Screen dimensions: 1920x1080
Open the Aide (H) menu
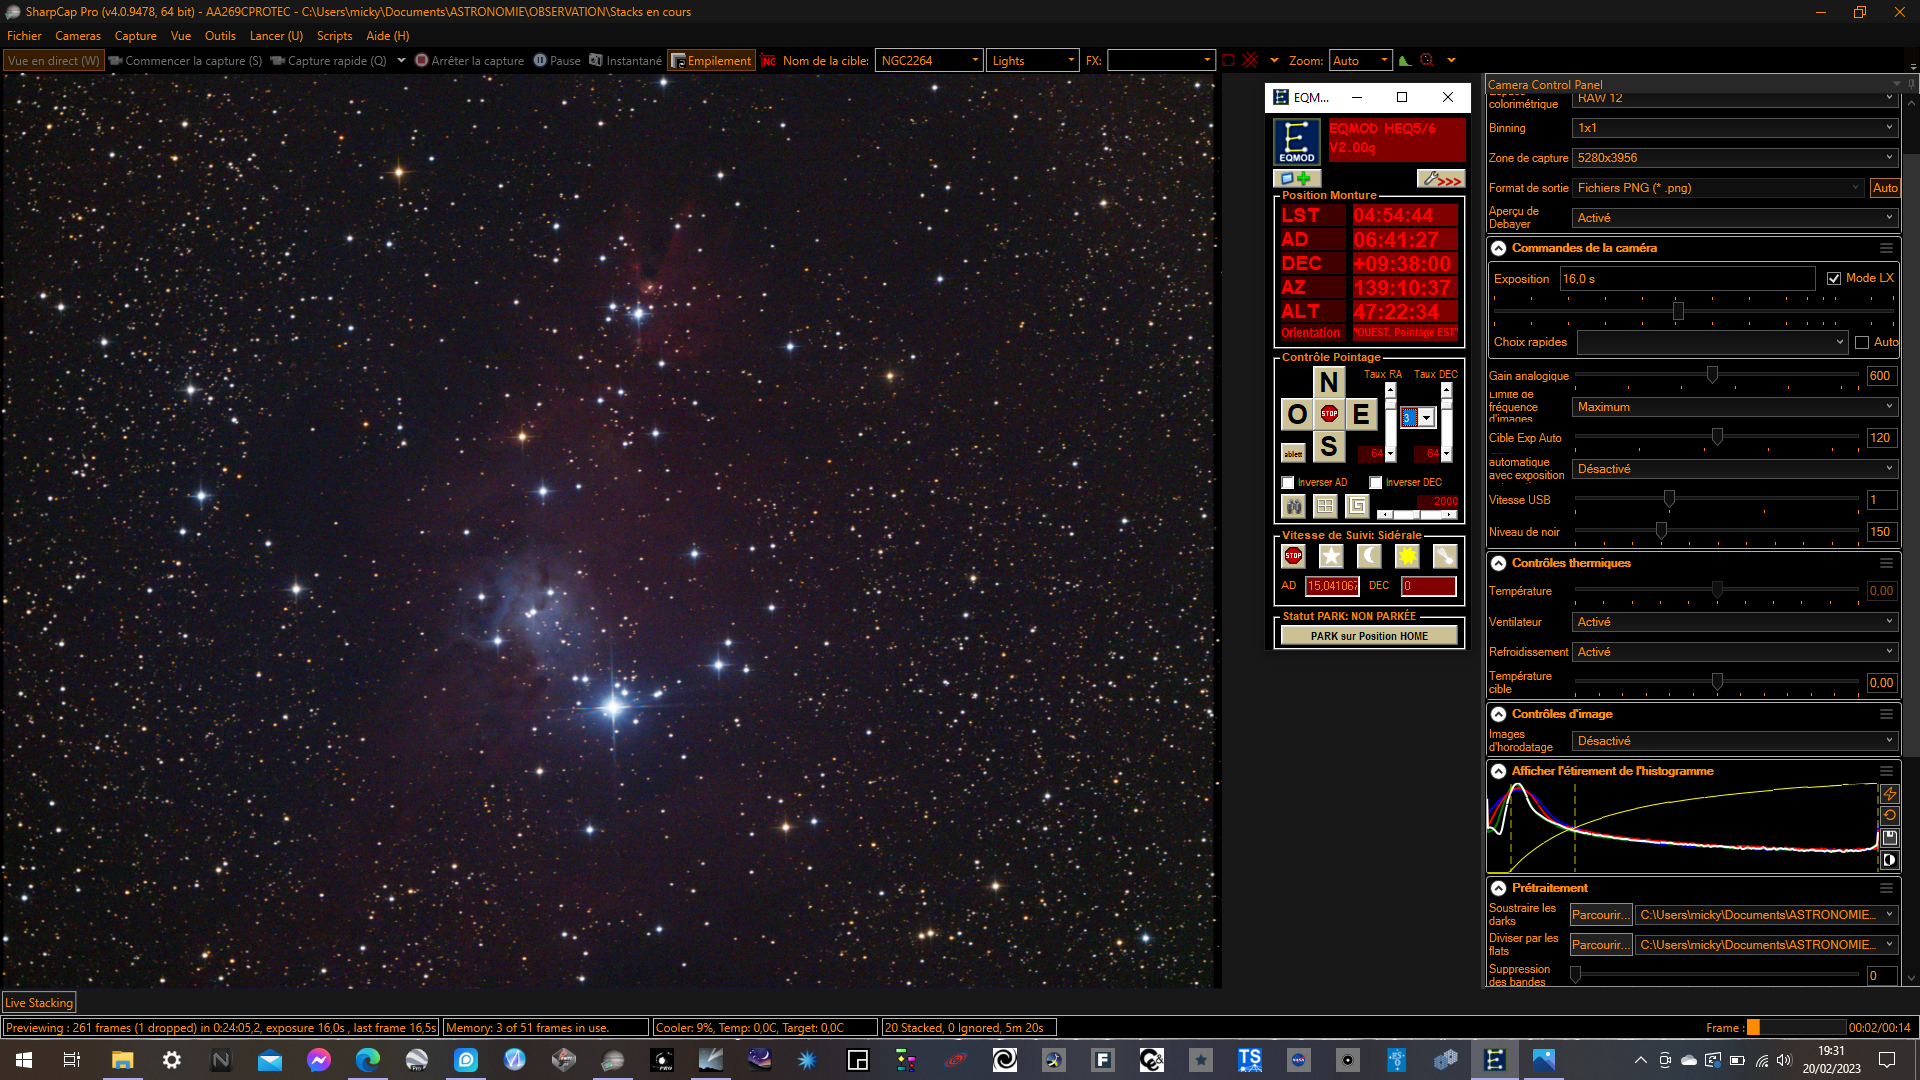point(387,36)
